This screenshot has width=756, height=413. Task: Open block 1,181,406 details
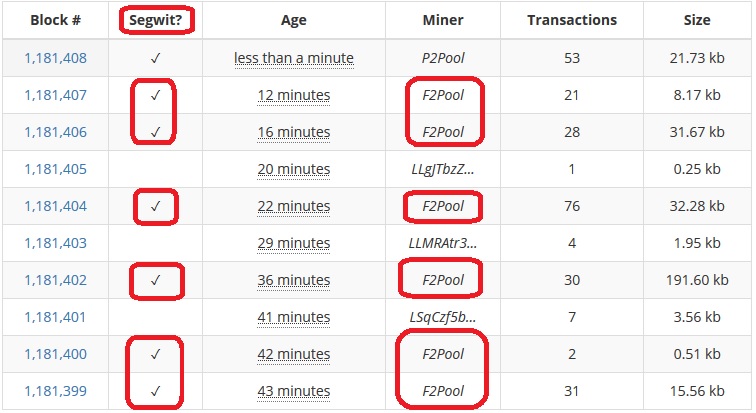55,133
